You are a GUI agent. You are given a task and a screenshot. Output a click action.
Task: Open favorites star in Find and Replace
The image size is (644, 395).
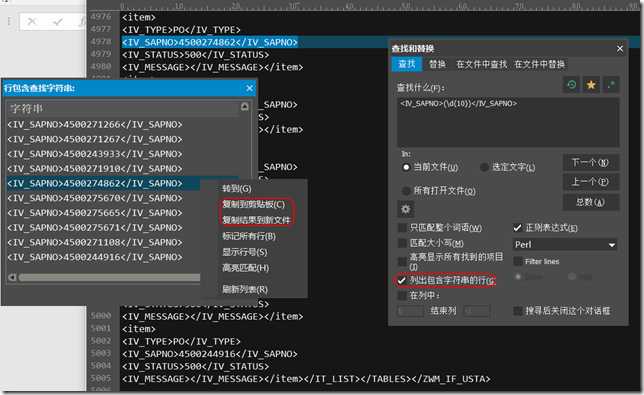click(x=591, y=85)
